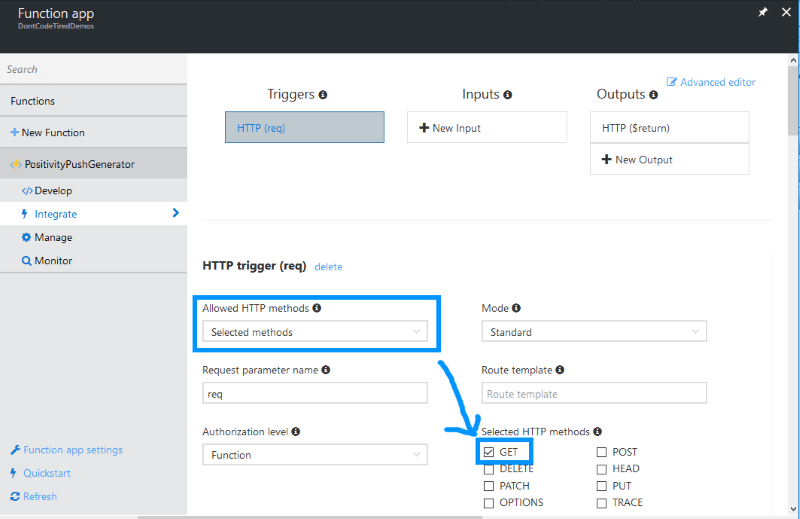
Task: Add a New Input binding
Action: pos(487,128)
